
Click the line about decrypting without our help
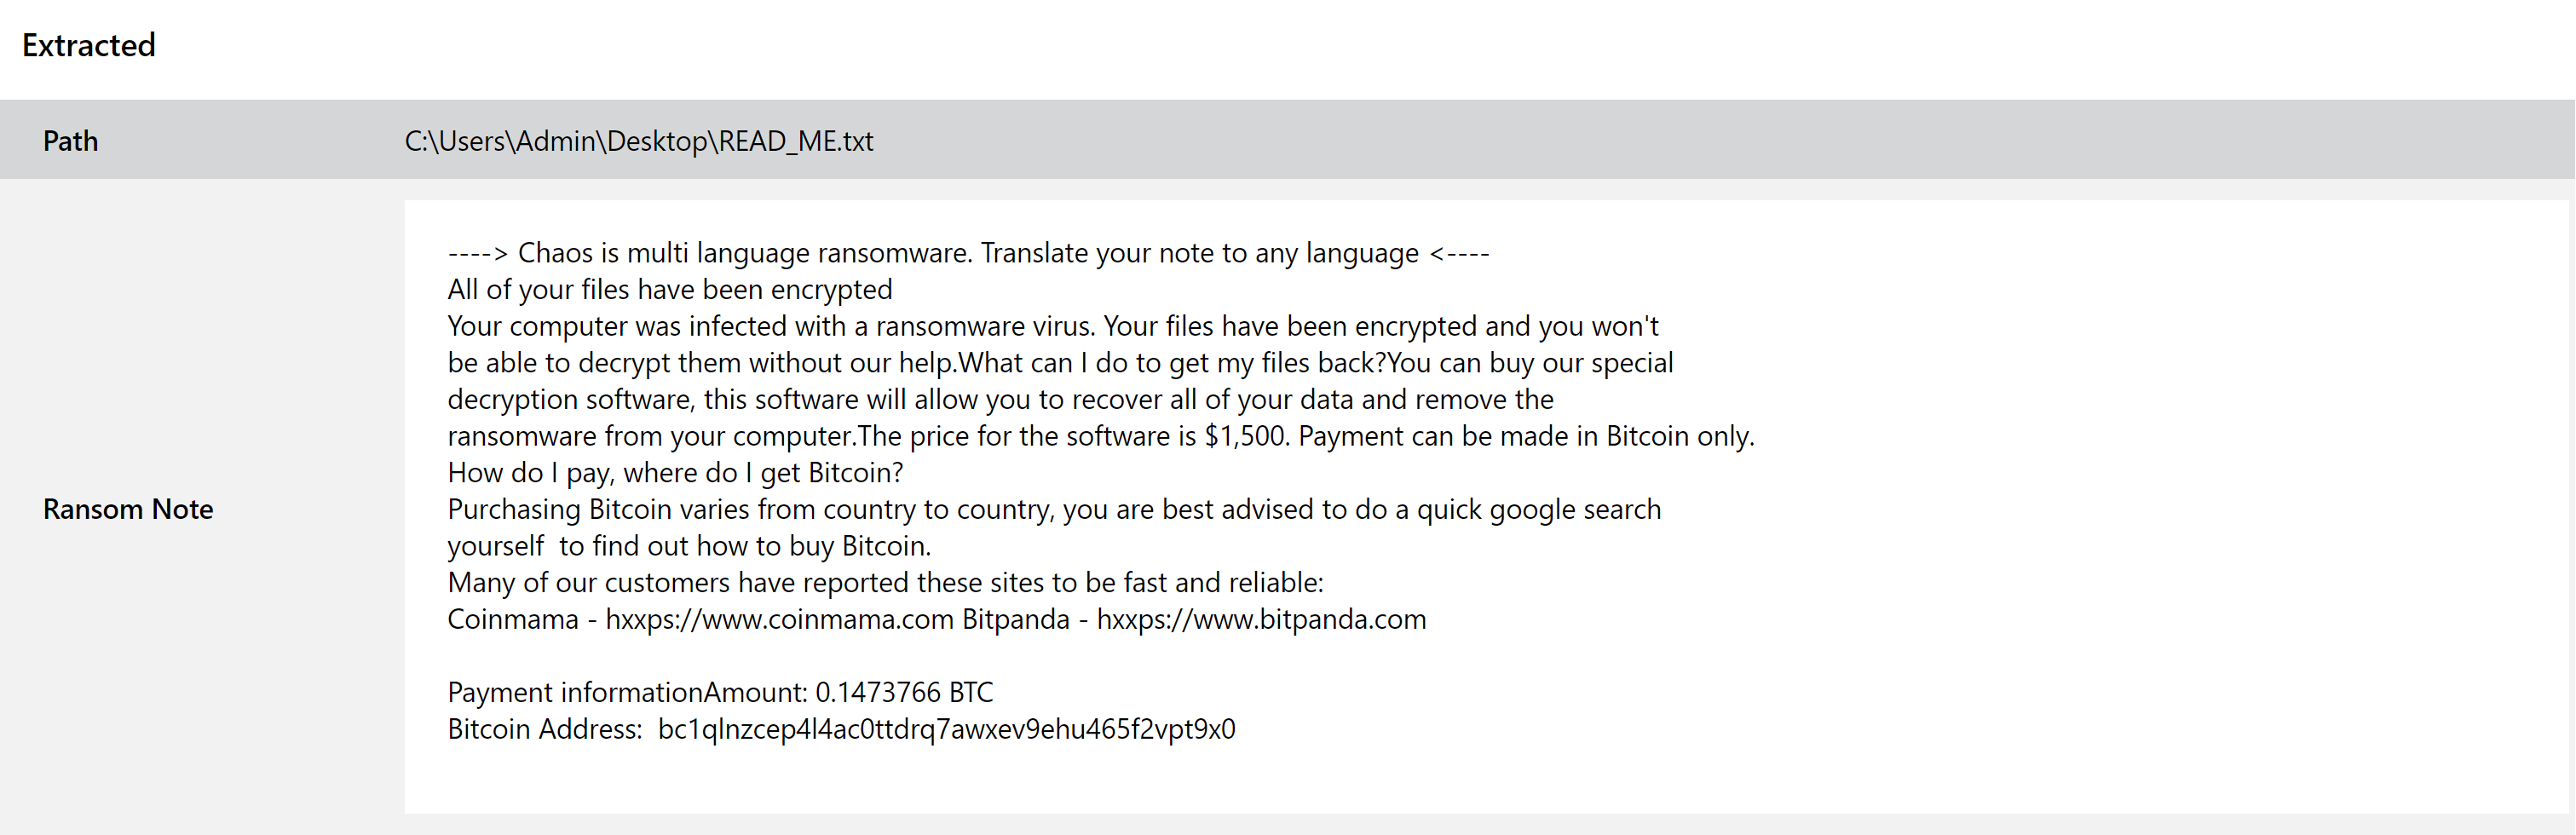(1060, 363)
